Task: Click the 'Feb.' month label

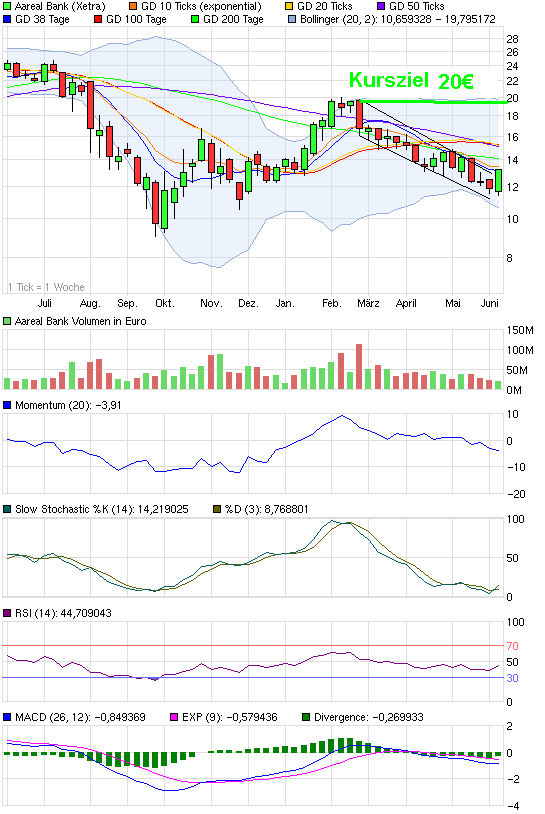Action: [x=332, y=303]
